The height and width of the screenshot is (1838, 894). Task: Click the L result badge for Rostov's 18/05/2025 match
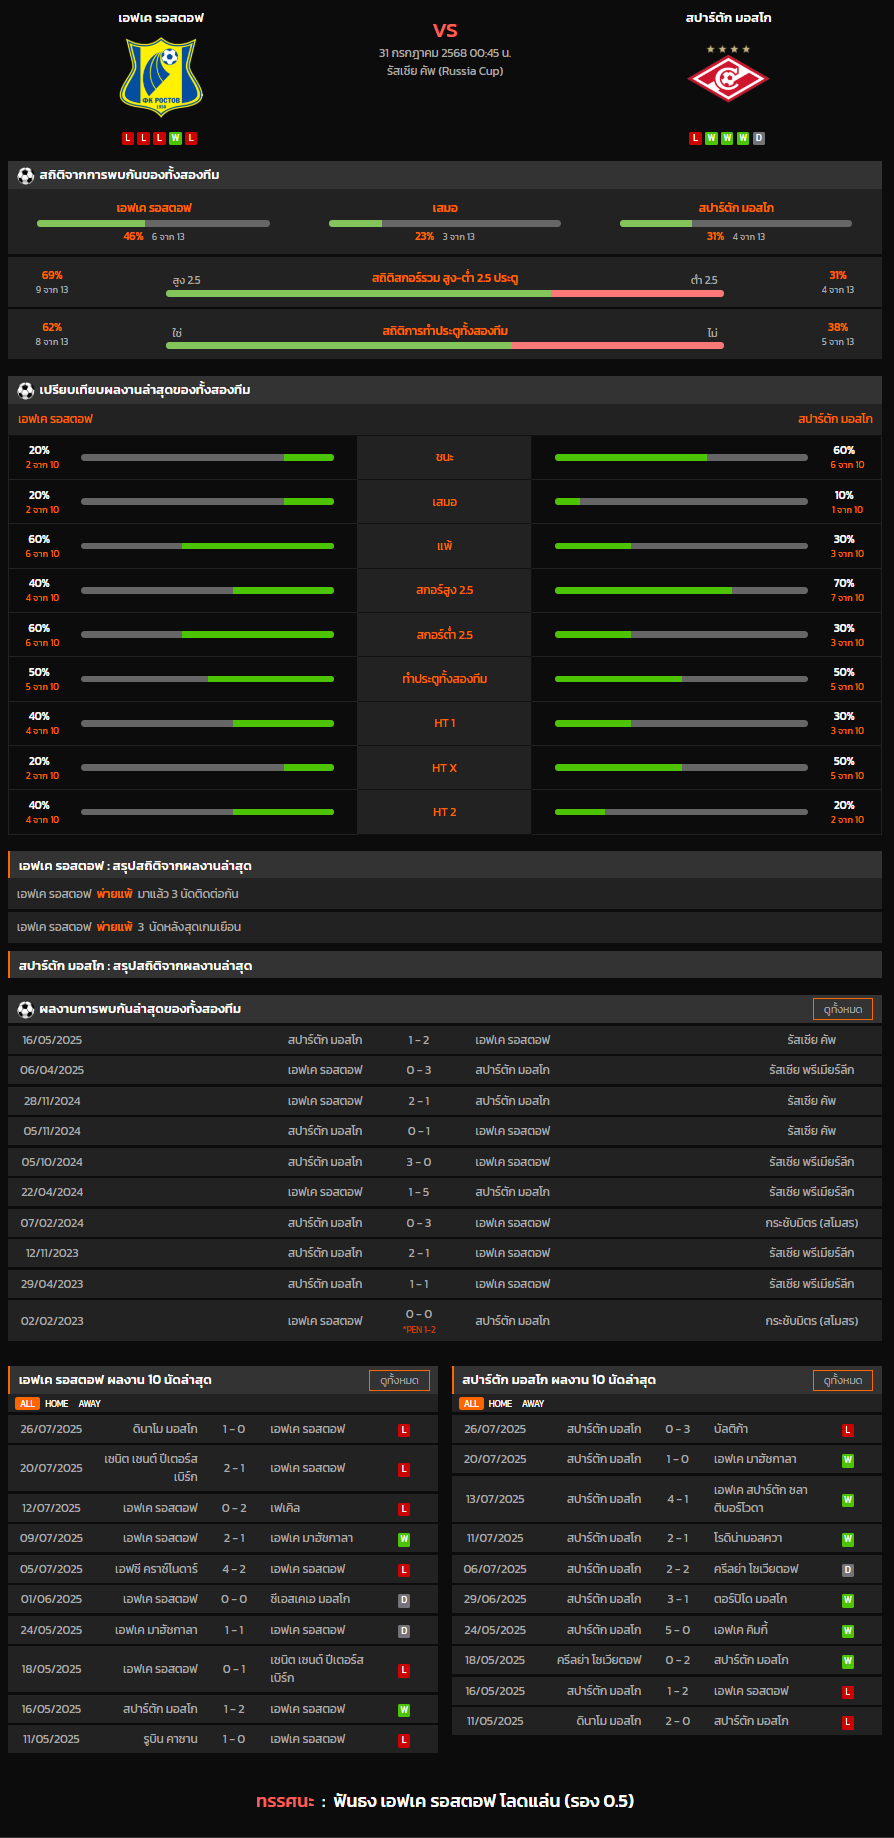[x=404, y=1670]
